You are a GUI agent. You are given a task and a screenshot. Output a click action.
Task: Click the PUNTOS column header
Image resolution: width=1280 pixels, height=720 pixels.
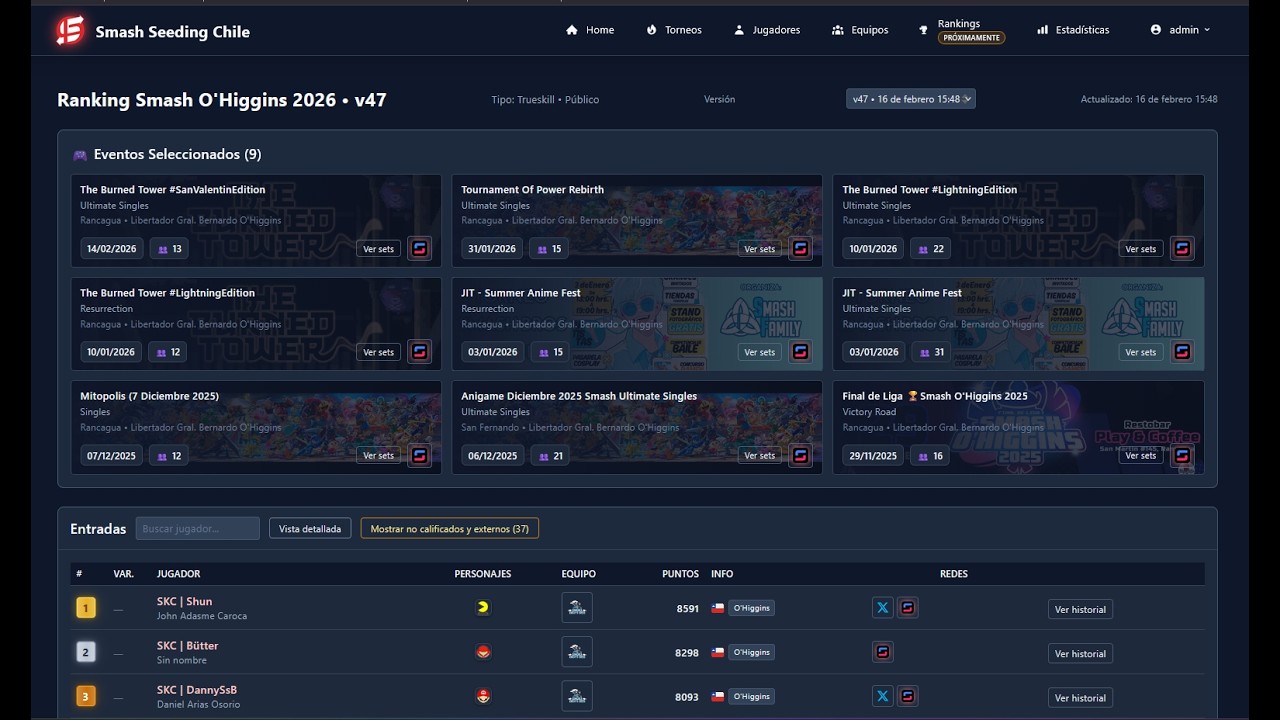[x=680, y=574]
